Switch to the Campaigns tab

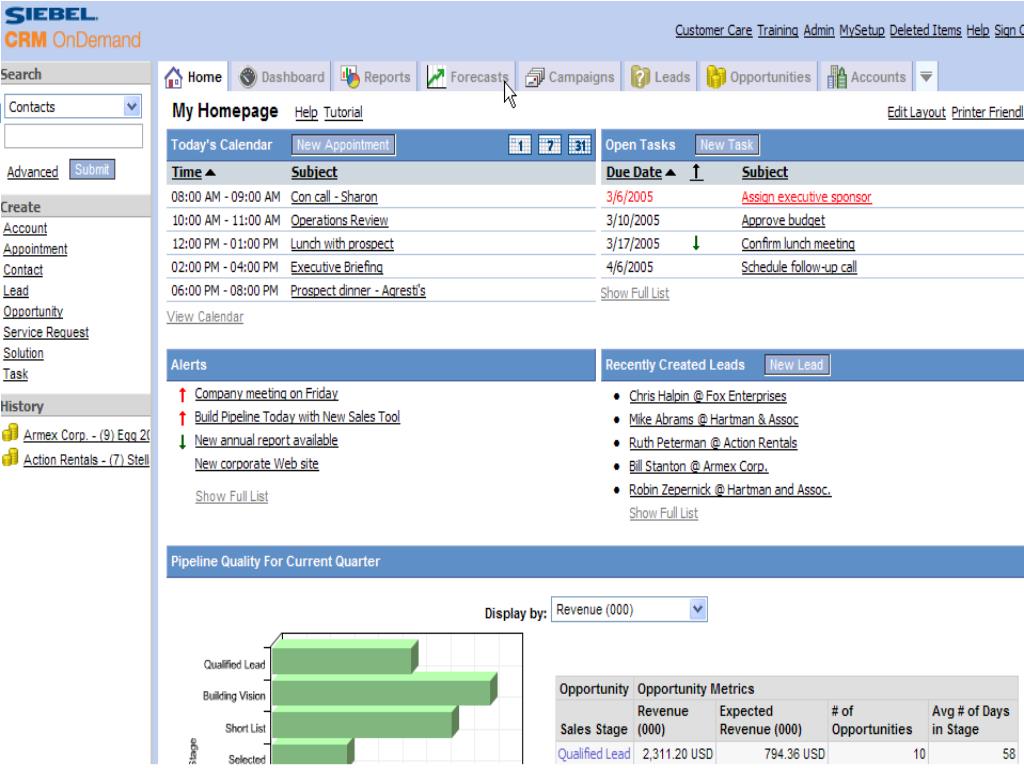570,77
